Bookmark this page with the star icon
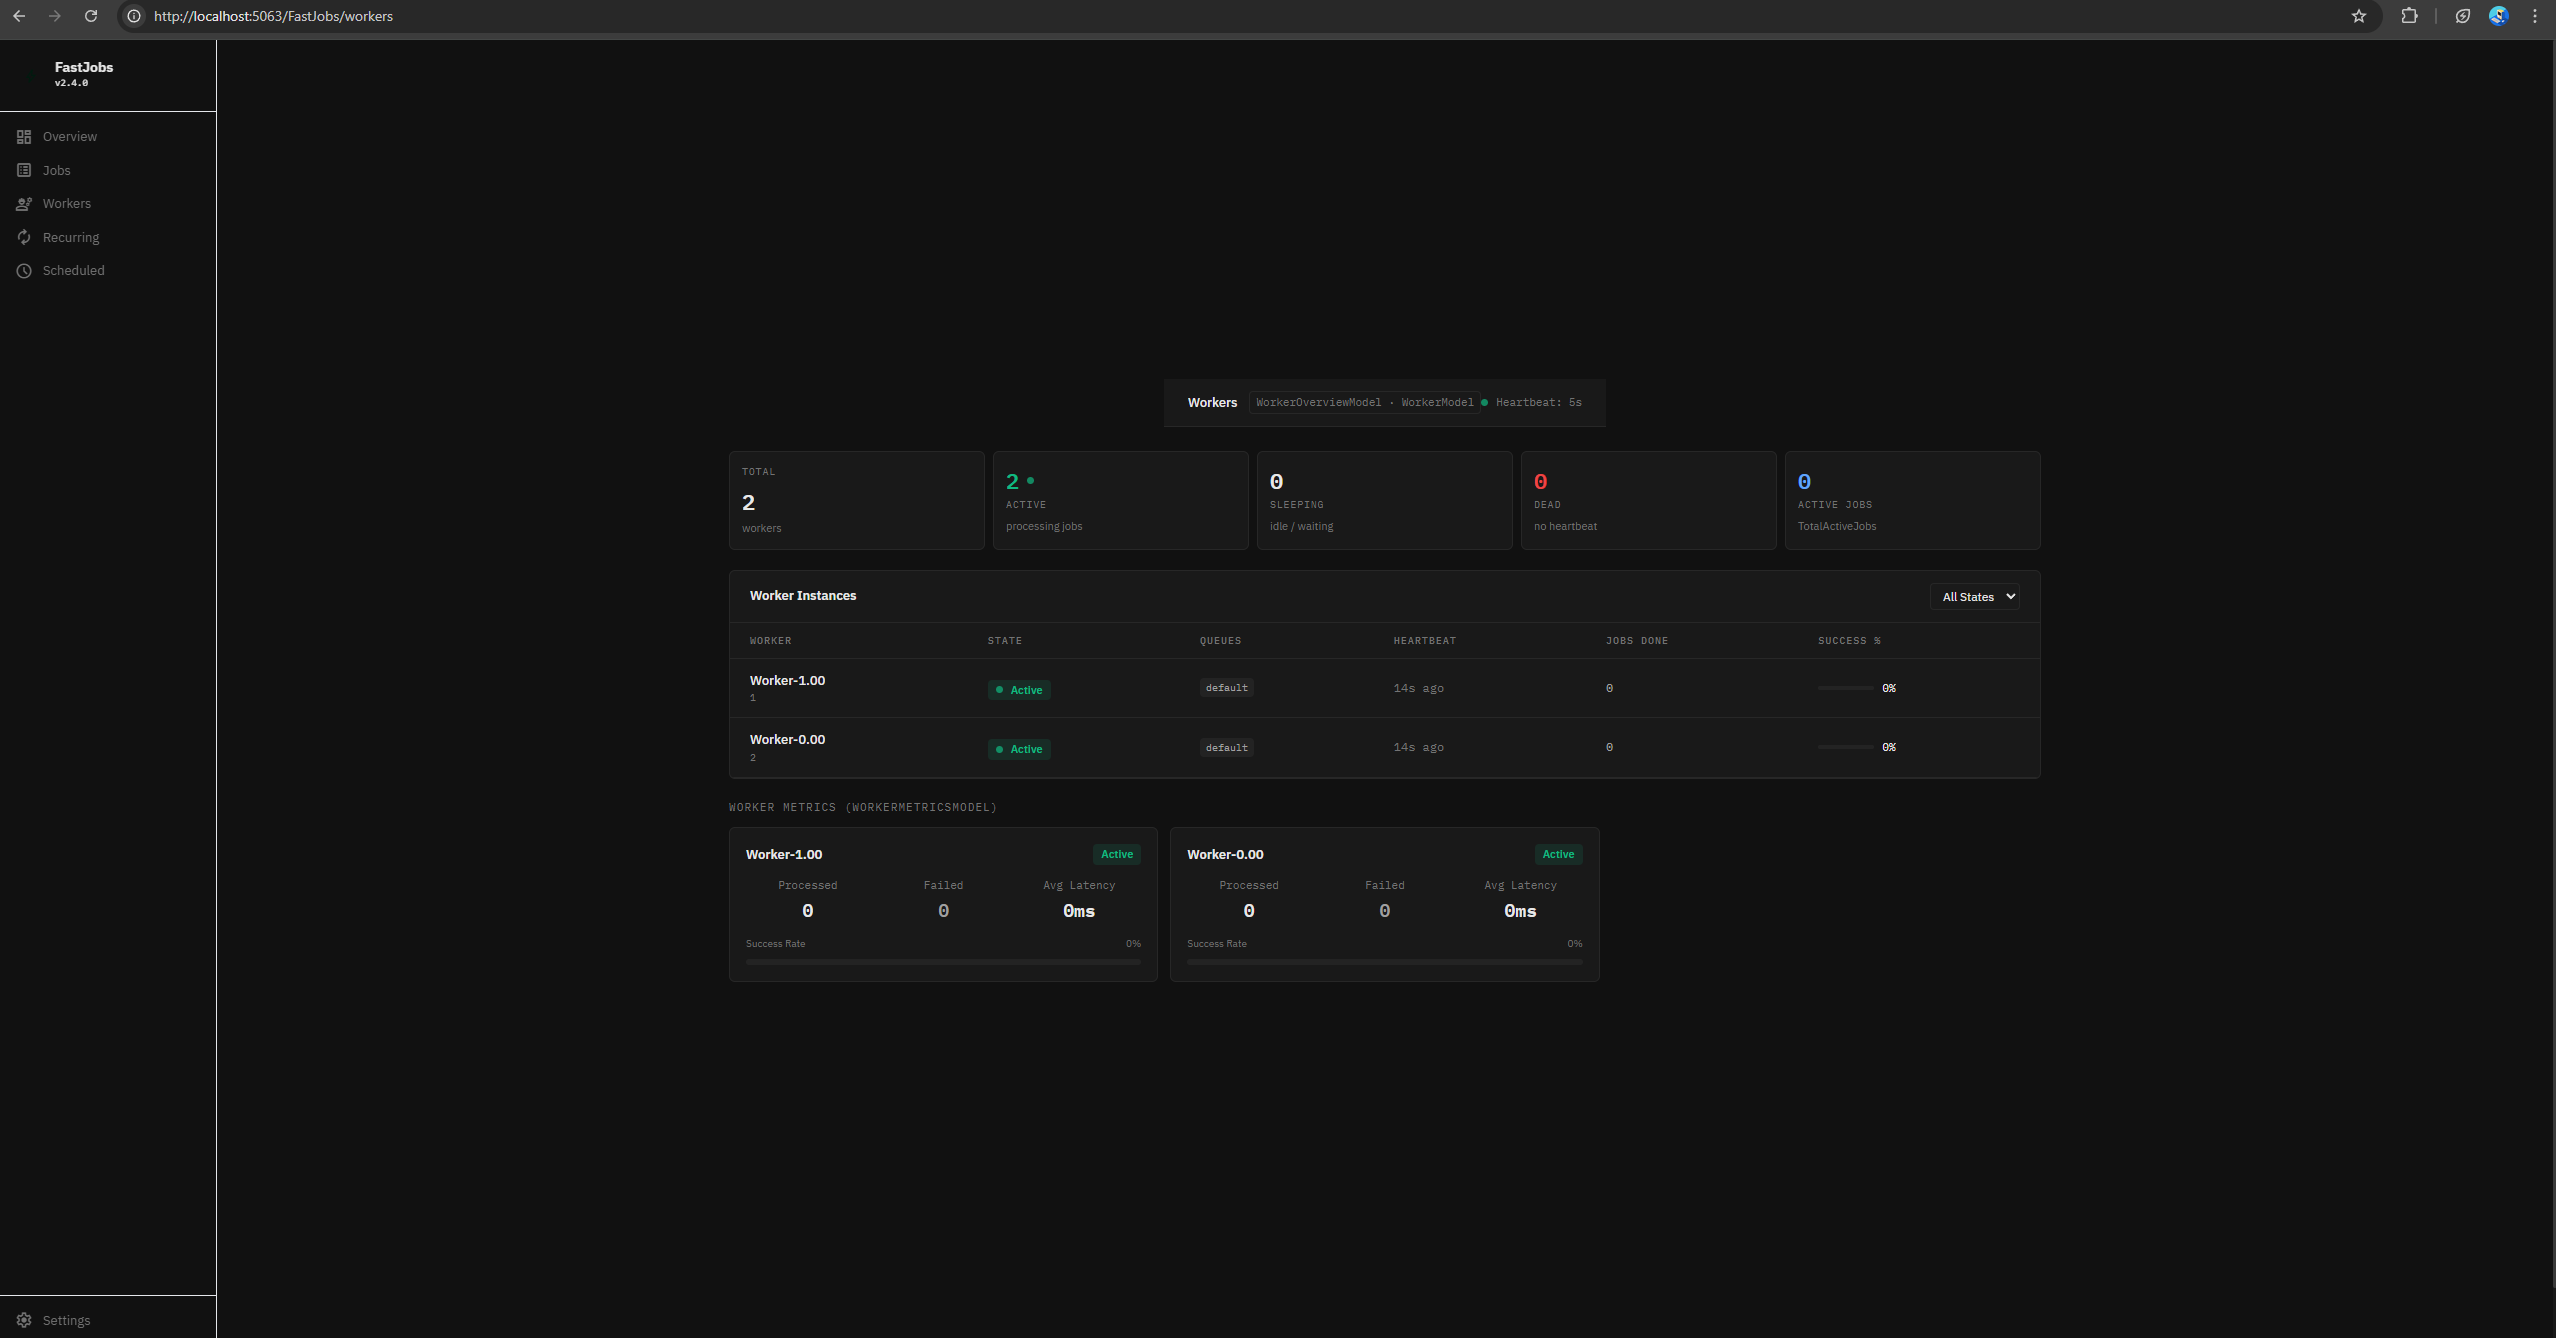Image resolution: width=2556 pixels, height=1338 pixels. (x=2359, y=16)
